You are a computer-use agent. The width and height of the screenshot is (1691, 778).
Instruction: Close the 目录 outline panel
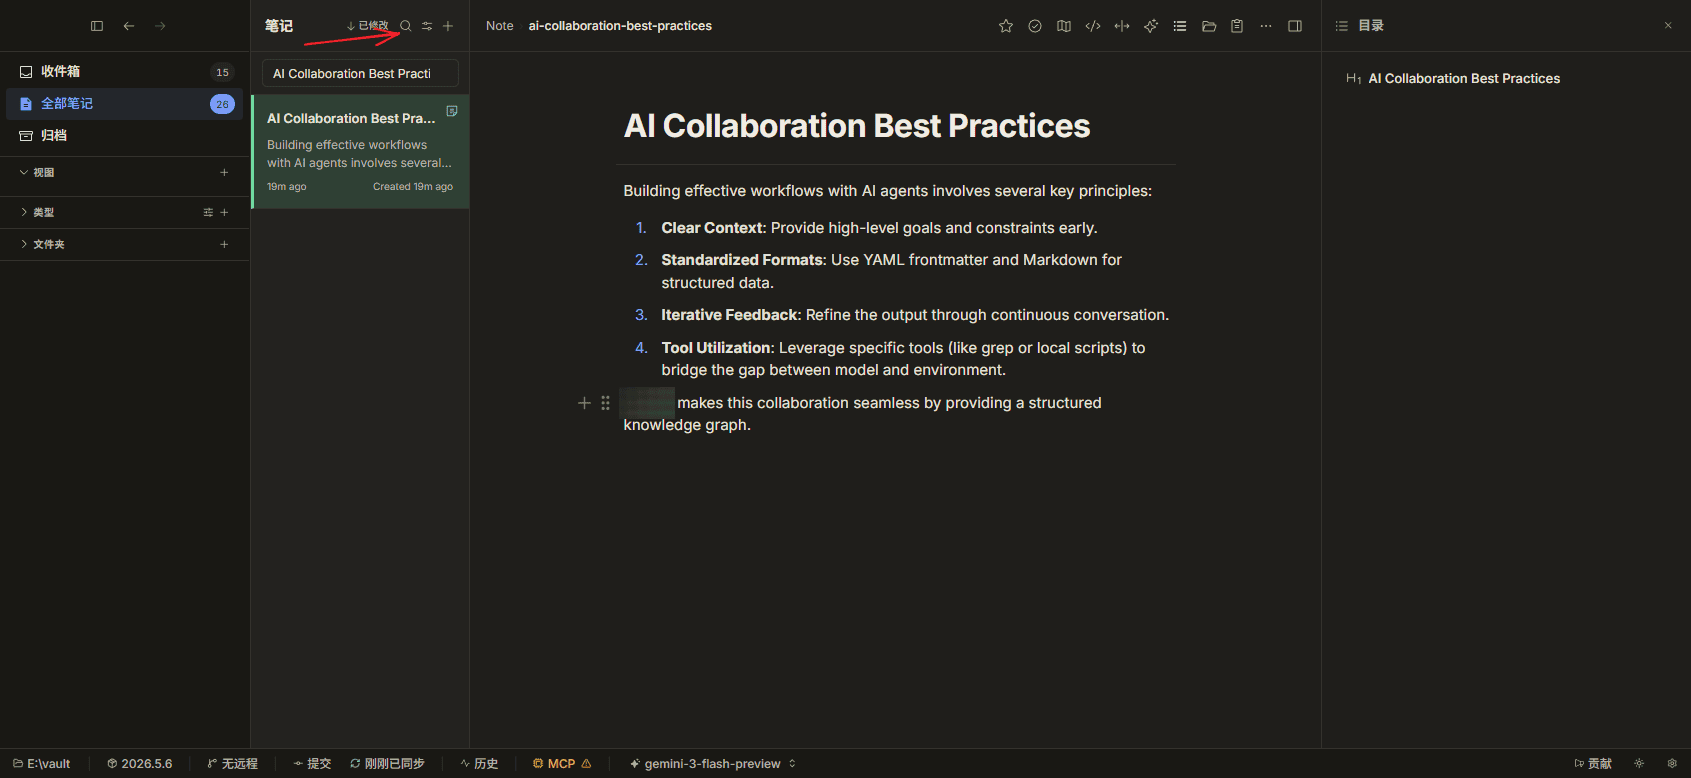[x=1668, y=26]
